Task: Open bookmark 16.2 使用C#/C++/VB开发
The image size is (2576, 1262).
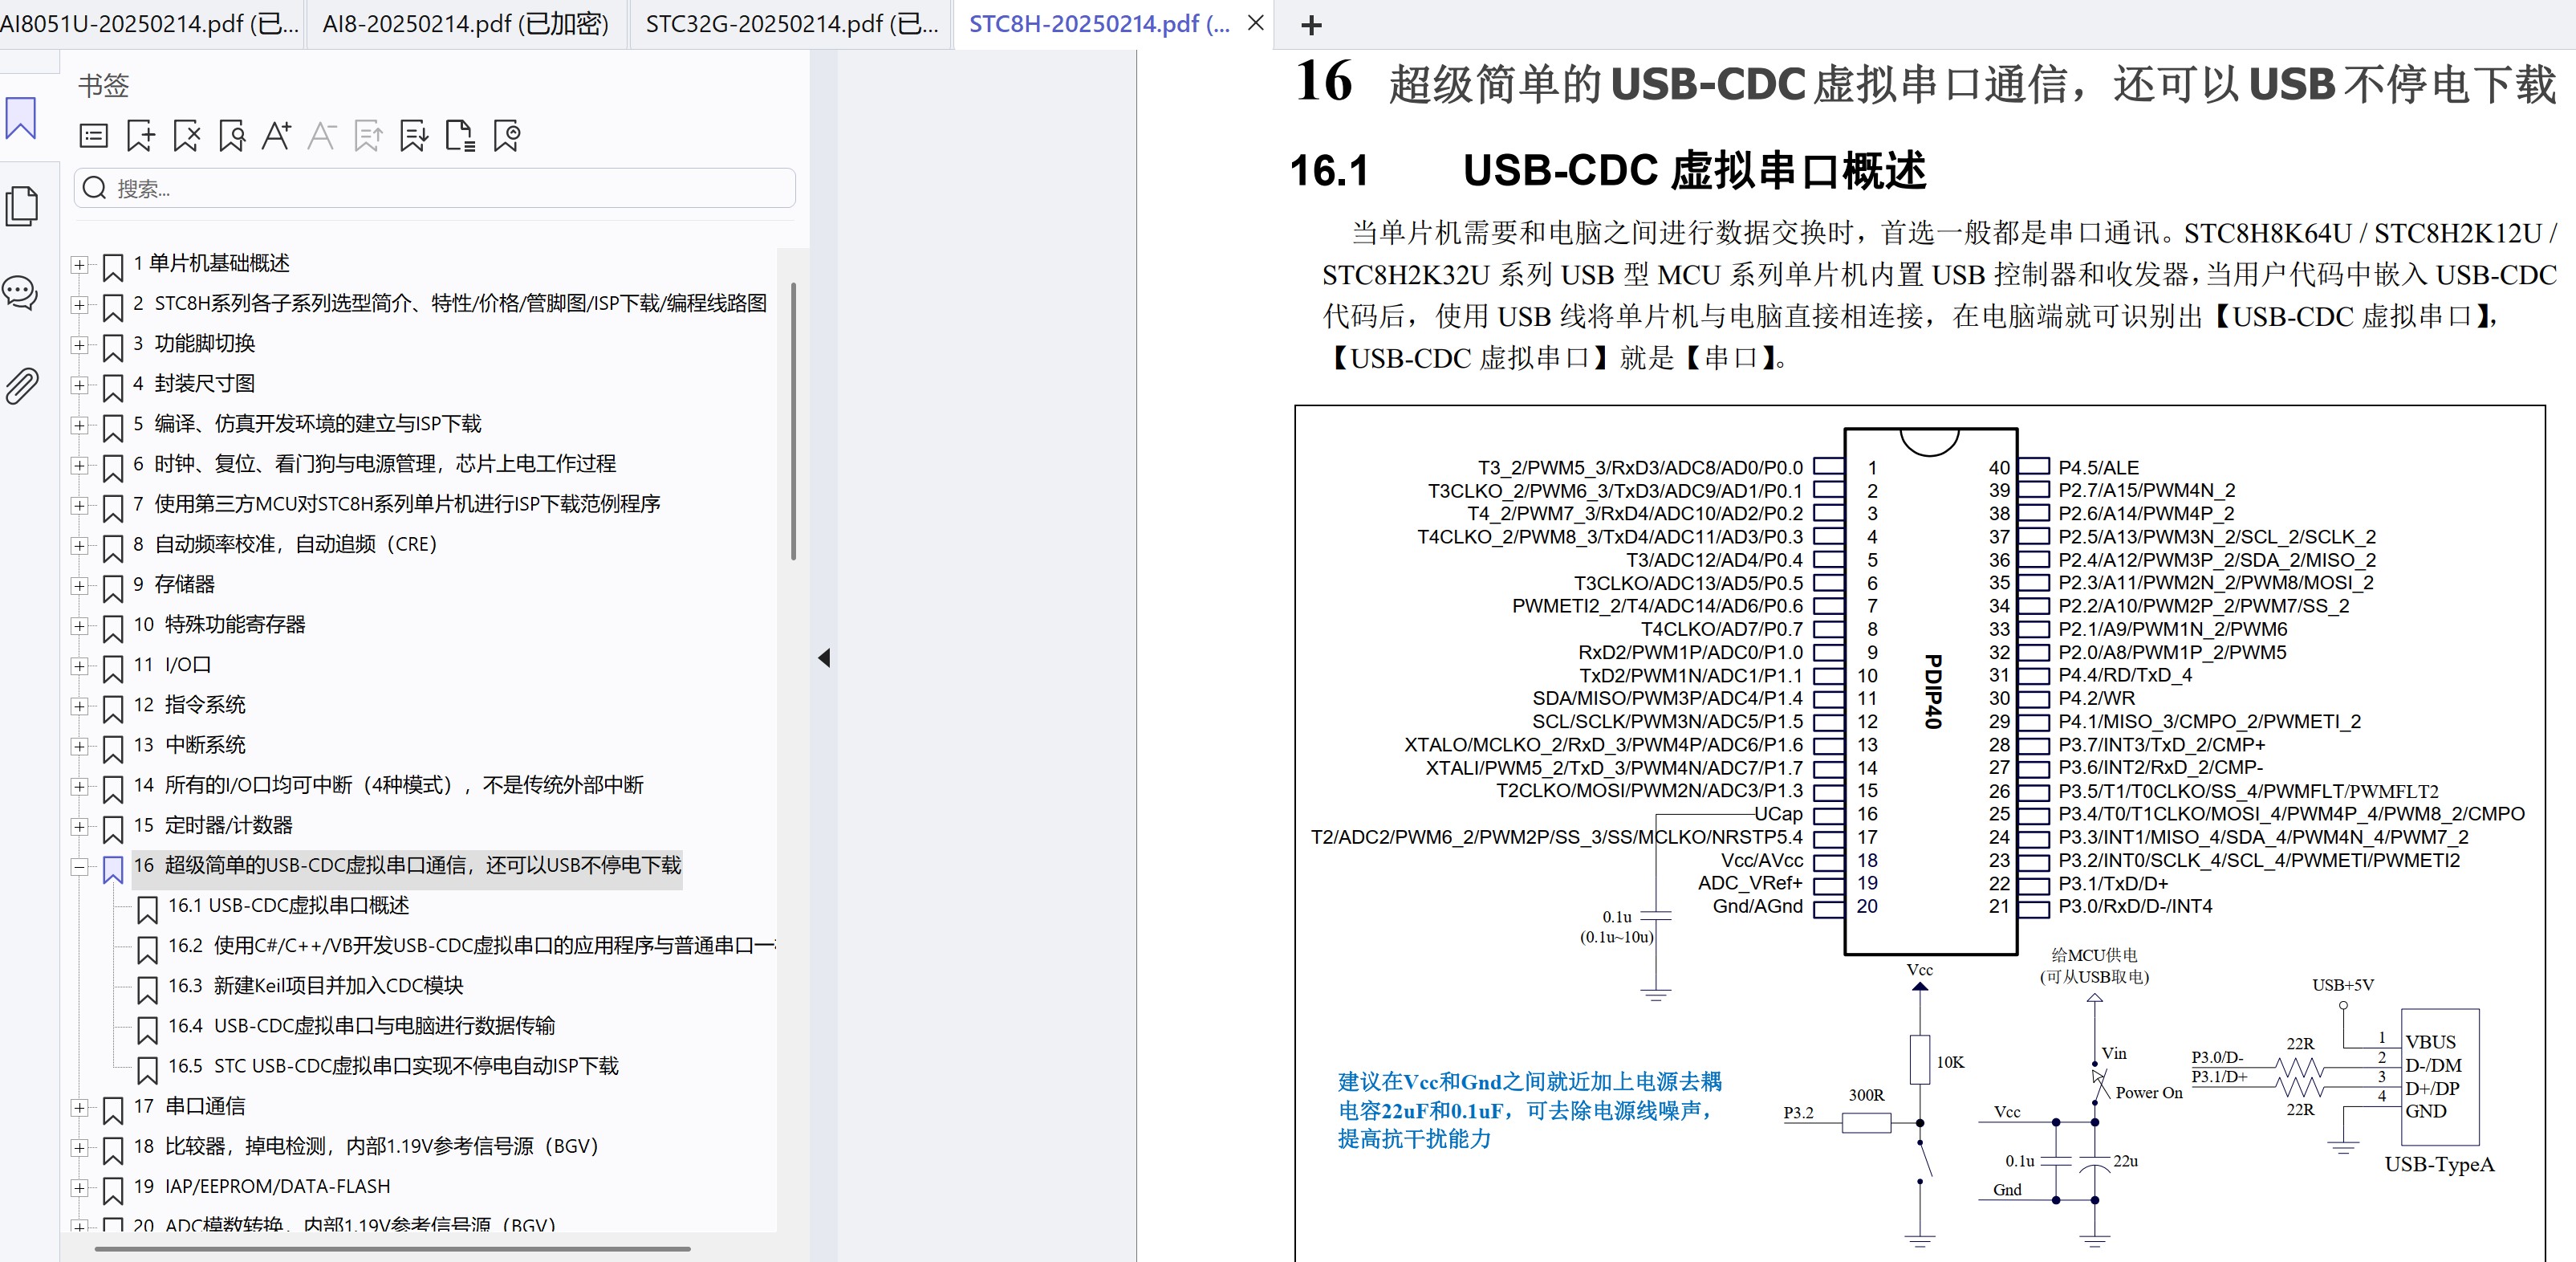Action: tap(470, 946)
